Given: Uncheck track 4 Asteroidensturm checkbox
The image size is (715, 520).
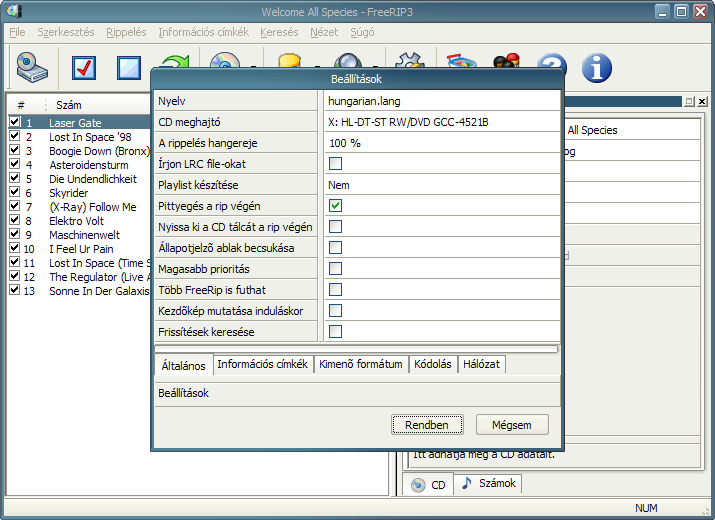Looking at the screenshot, I should 15,163.
